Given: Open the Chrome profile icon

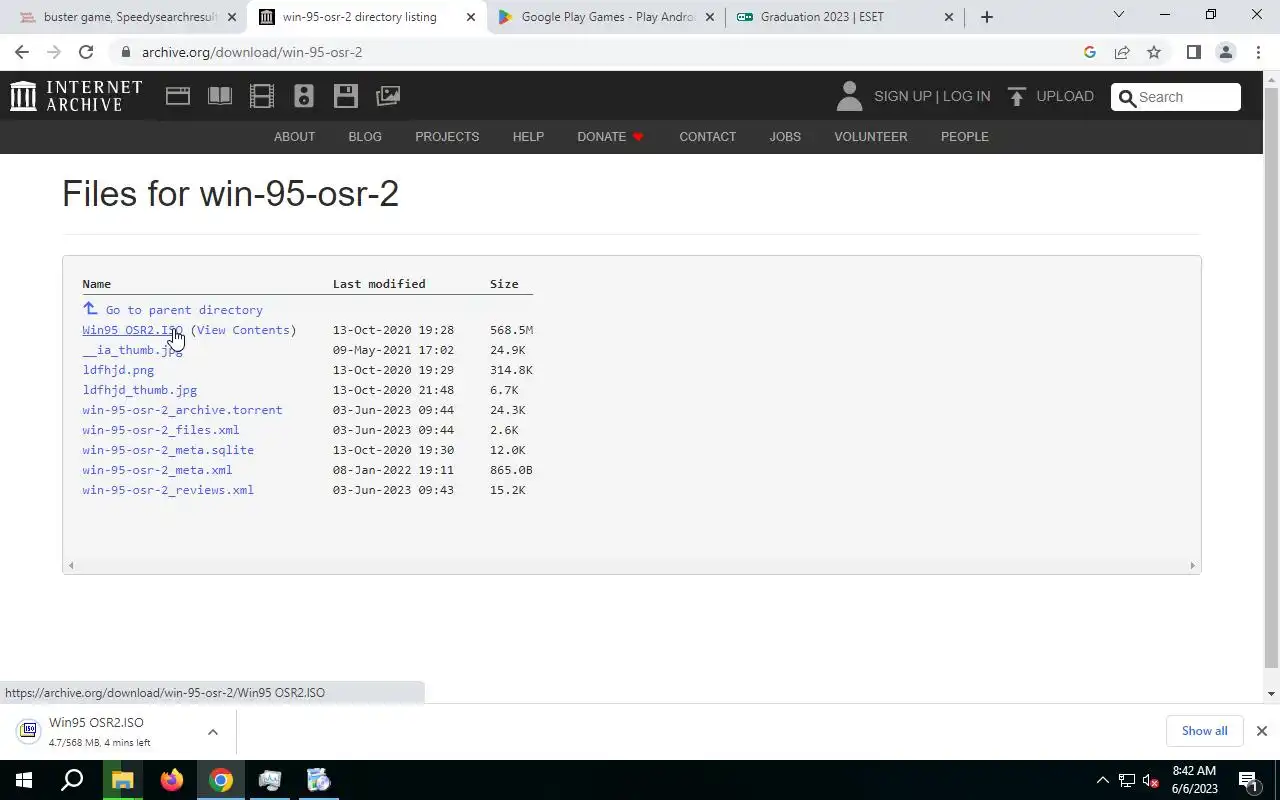Looking at the screenshot, I should click(x=1225, y=52).
